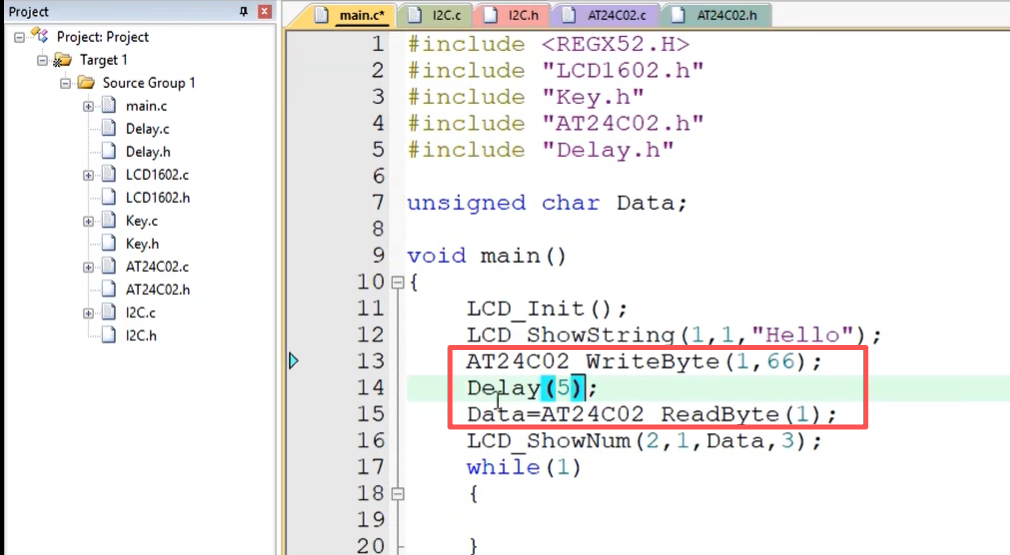Select LCD1602.h in the project tree
This screenshot has height=555, width=1010.
point(158,198)
